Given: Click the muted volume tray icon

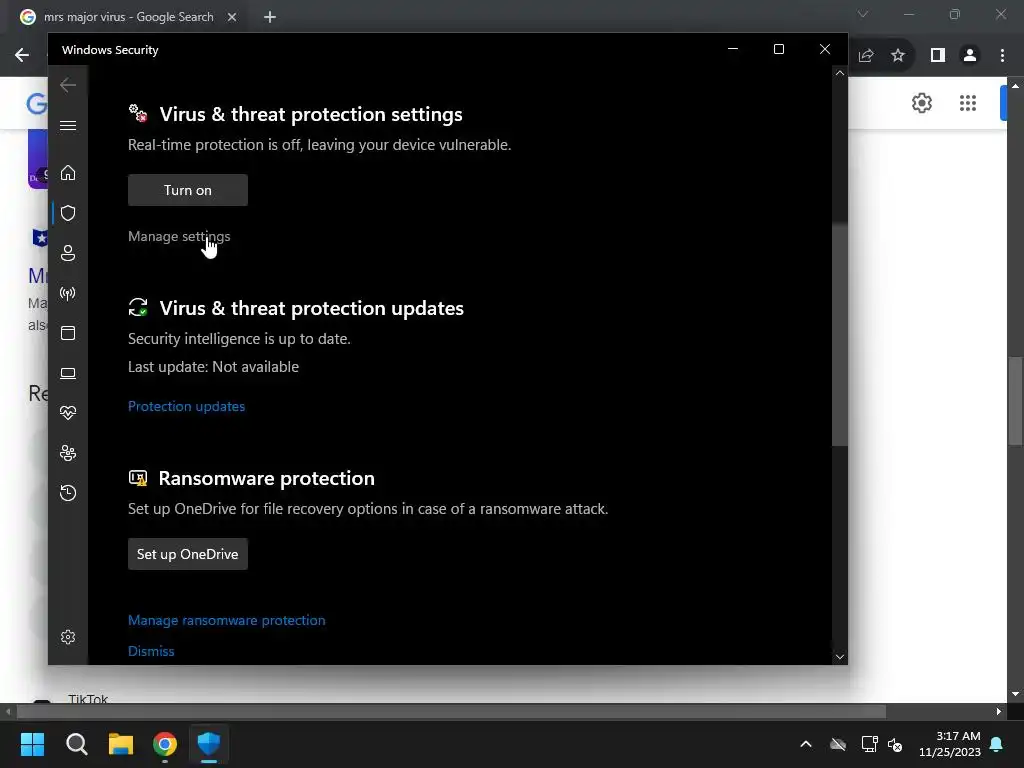Looking at the screenshot, I should point(895,744).
